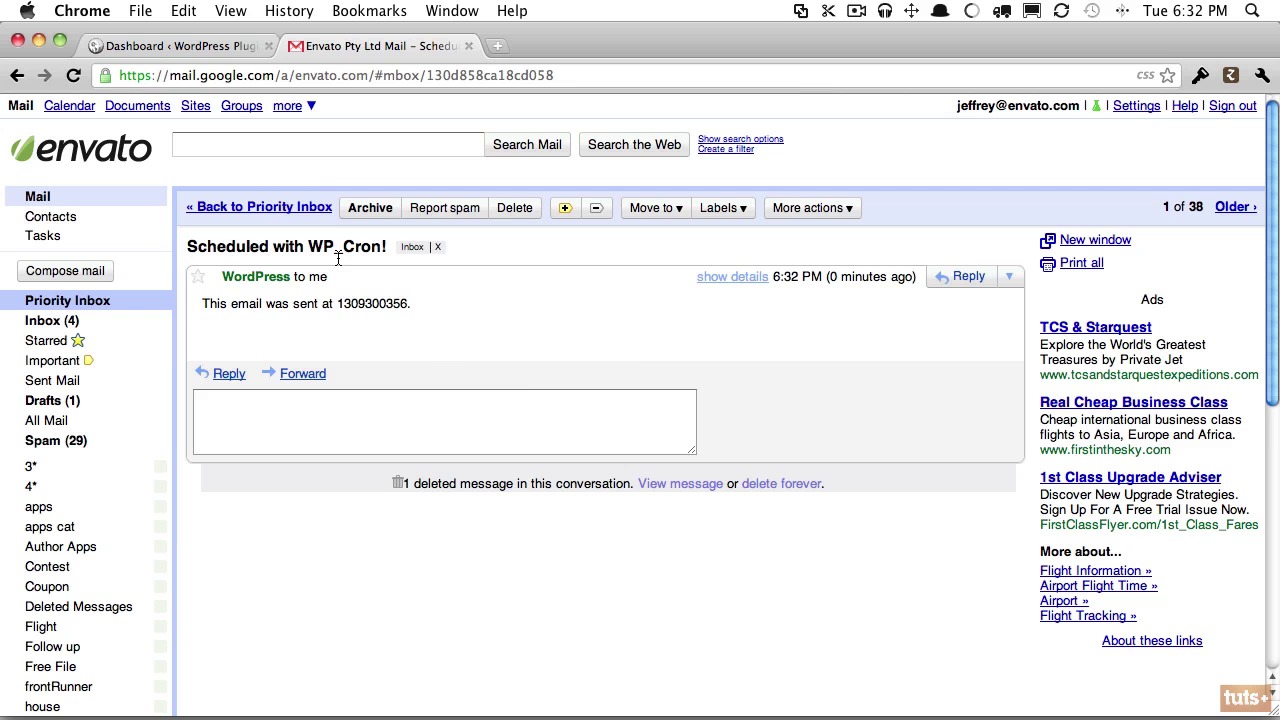1280x720 pixels.
Task: Click Report spam button
Action: (x=445, y=208)
